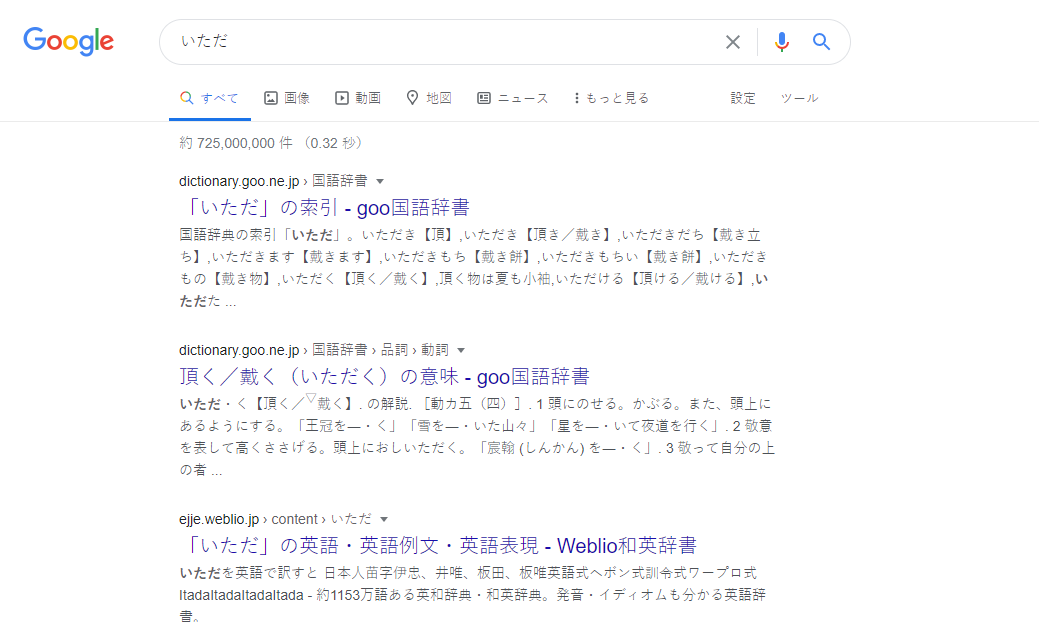Expand dropdown arrow after 品詞 › 動詞 breadcrumb
This screenshot has height=622, width=1039.
click(461, 350)
